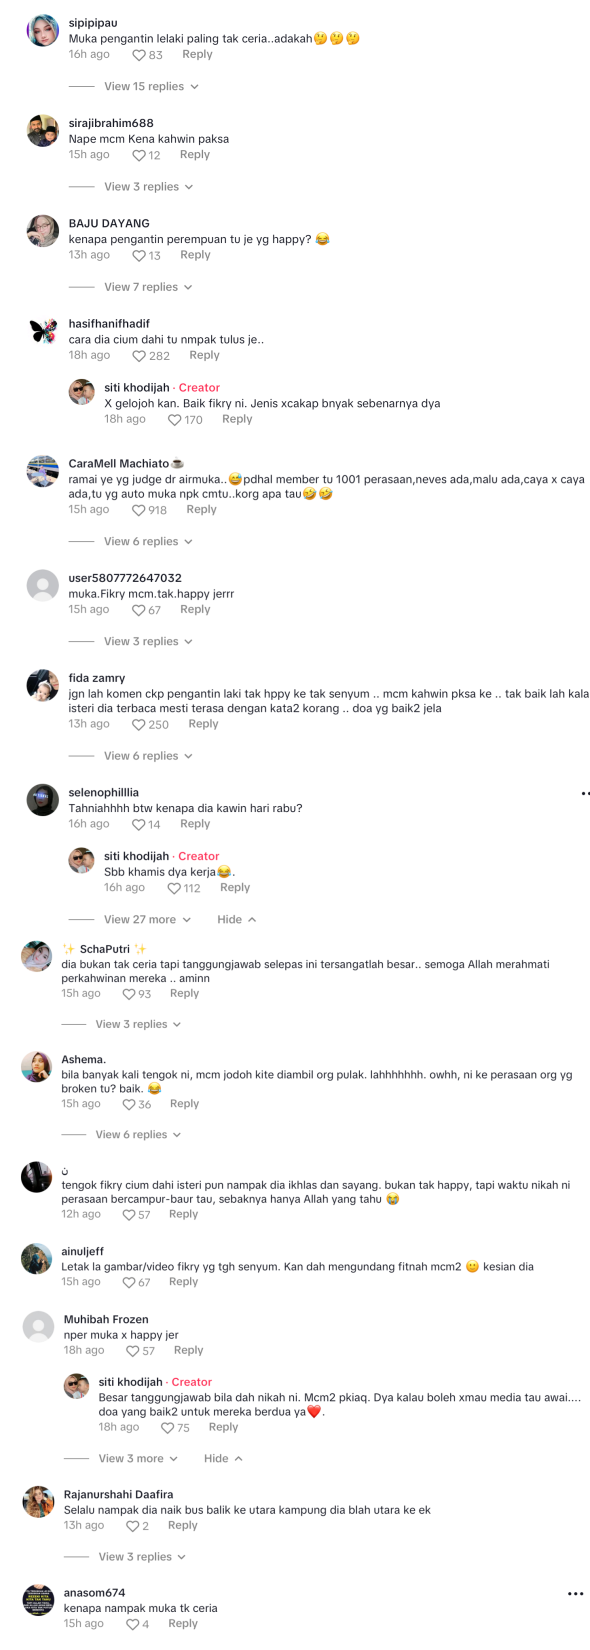
Task: Heart siti khodijah's reply about khamis kerja
Action: tap(174, 888)
